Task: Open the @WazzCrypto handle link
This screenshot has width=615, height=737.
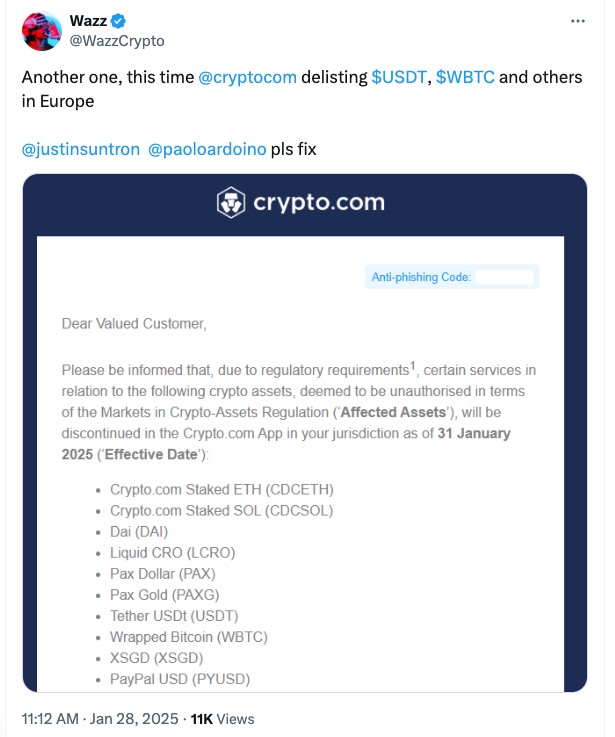Action: click(117, 41)
